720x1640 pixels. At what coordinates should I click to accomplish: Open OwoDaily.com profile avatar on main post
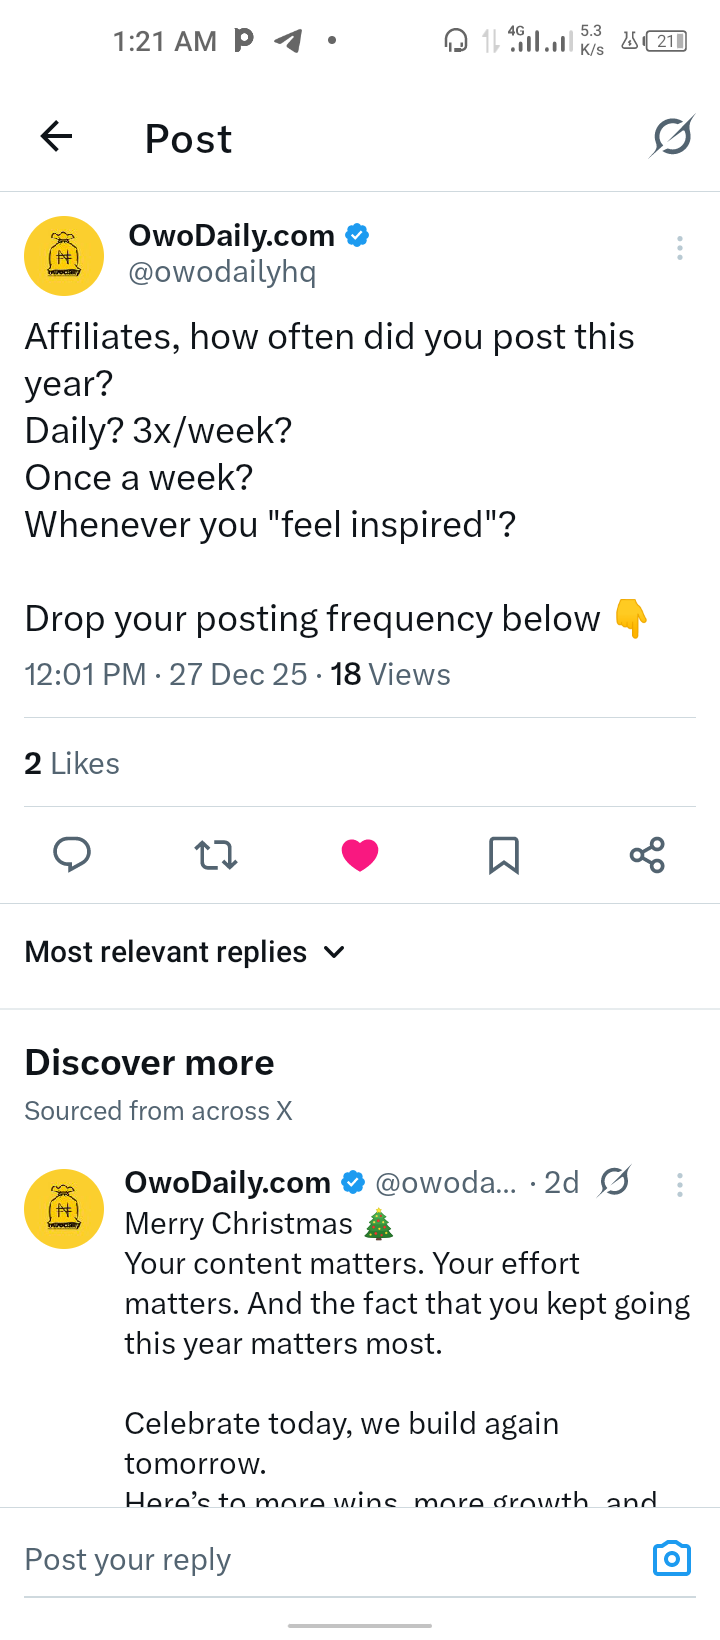[64, 256]
